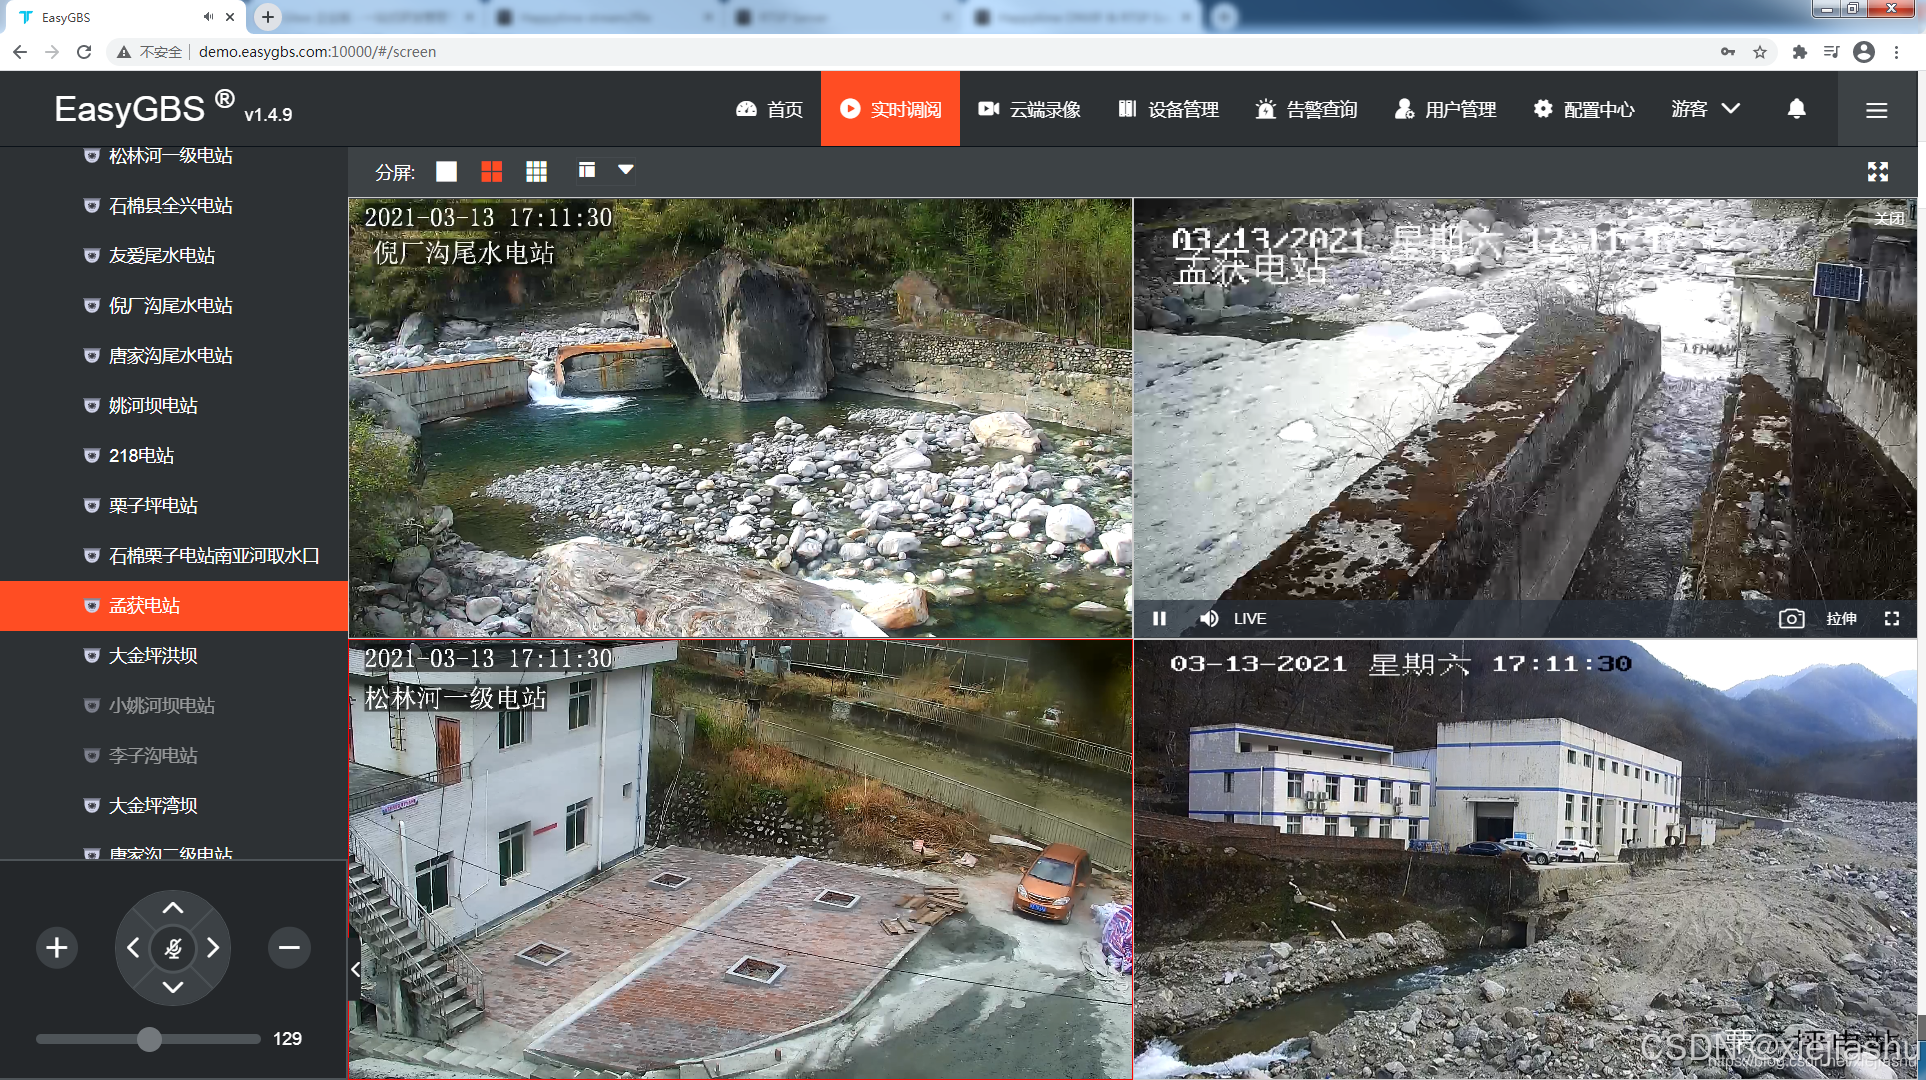Open the hamburger menu icon
Viewport: 1926px width, 1080px height.
click(x=1876, y=110)
